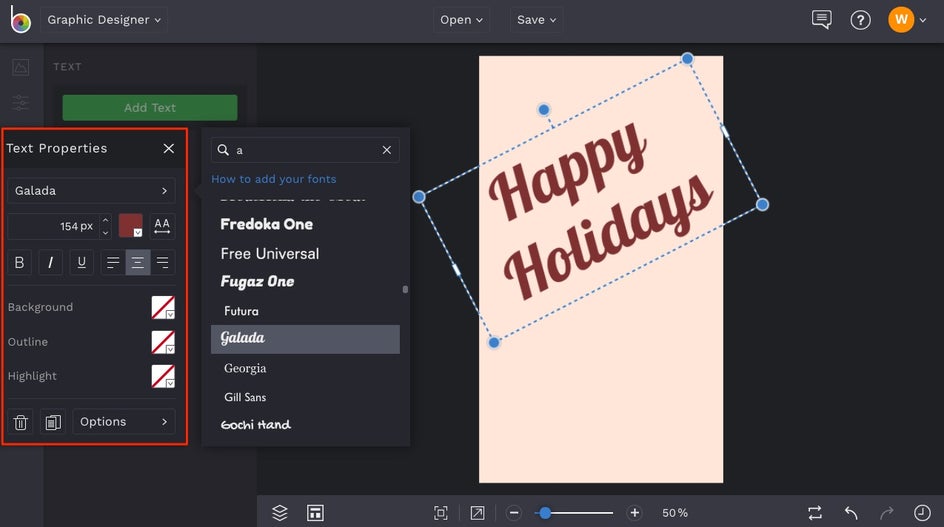
Task: Open the Background color swatch
Action: tap(163, 307)
